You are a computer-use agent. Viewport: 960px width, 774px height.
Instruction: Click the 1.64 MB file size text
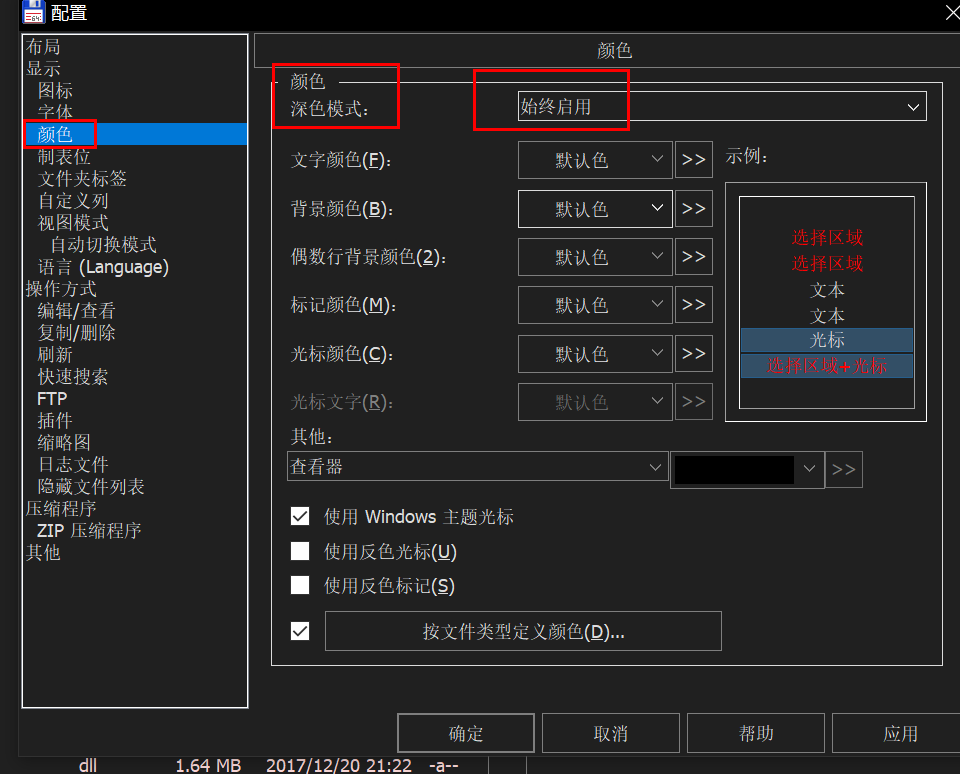pos(208,765)
